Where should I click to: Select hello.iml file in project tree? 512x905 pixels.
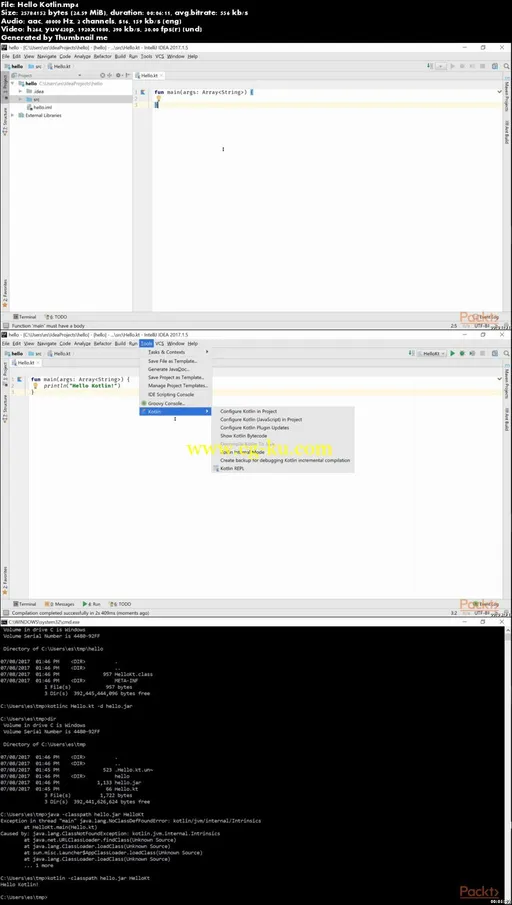coord(38,107)
